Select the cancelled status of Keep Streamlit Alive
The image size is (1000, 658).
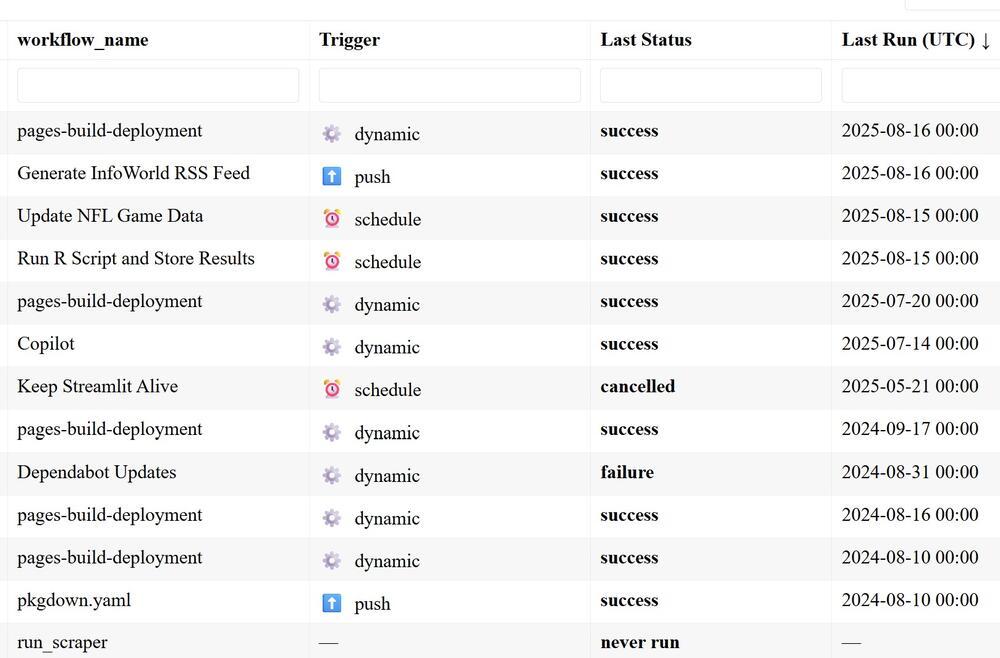coord(638,386)
